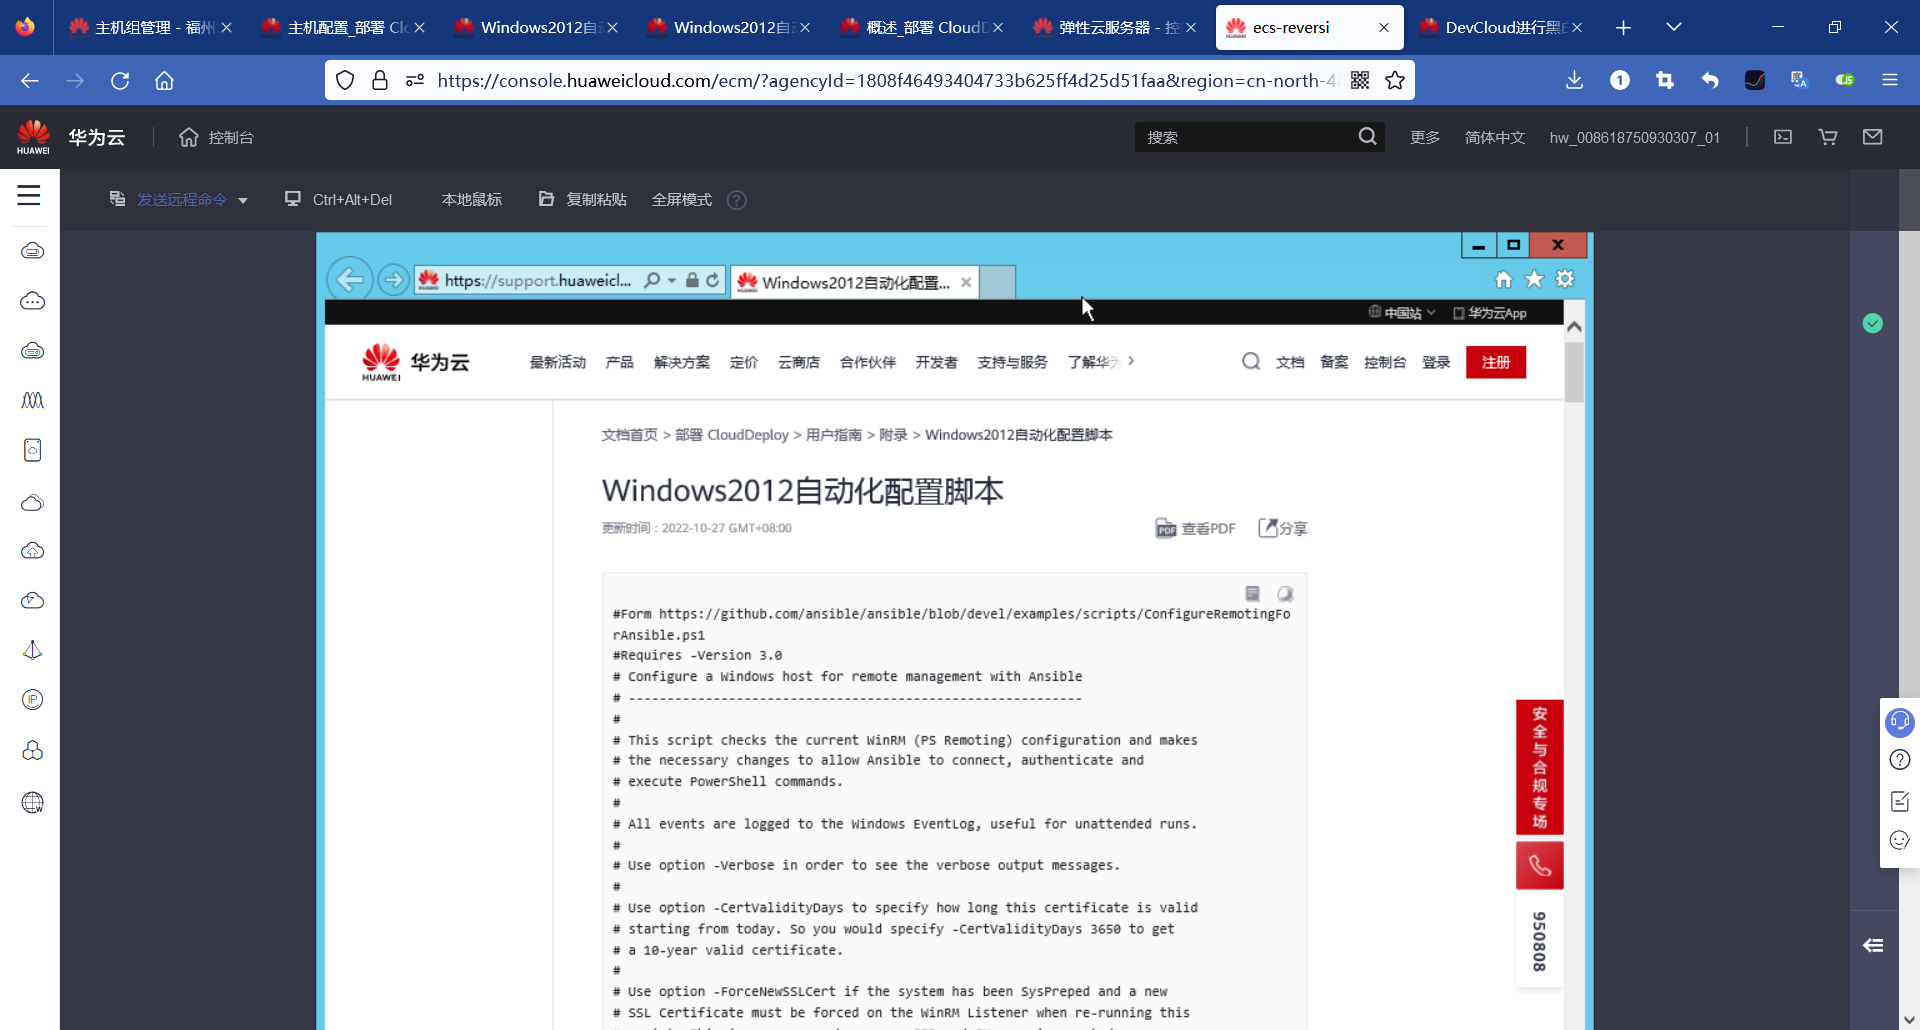Click the search magnifier in the console top bar

(x=1367, y=136)
